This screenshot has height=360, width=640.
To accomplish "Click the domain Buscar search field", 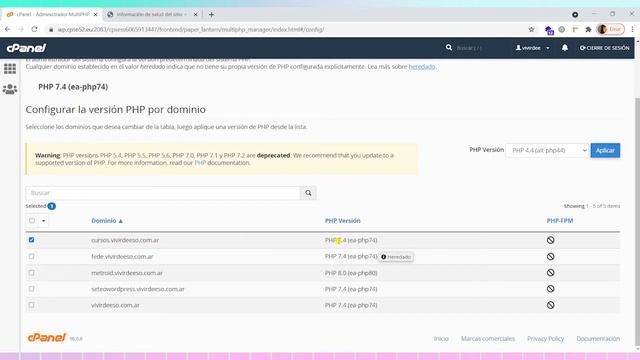I will click(x=163, y=193).
